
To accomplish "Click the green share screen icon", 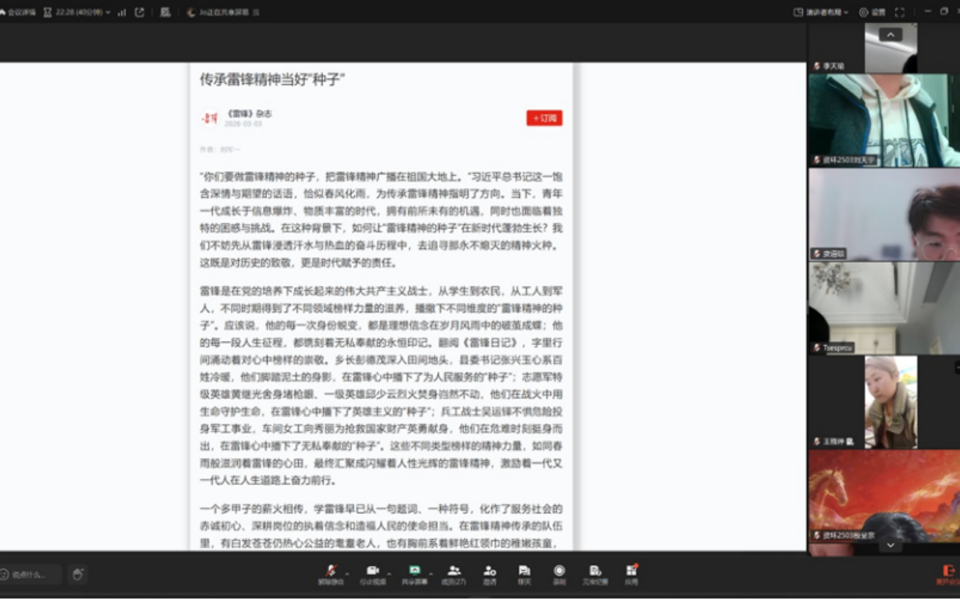I will coord(414,571).
